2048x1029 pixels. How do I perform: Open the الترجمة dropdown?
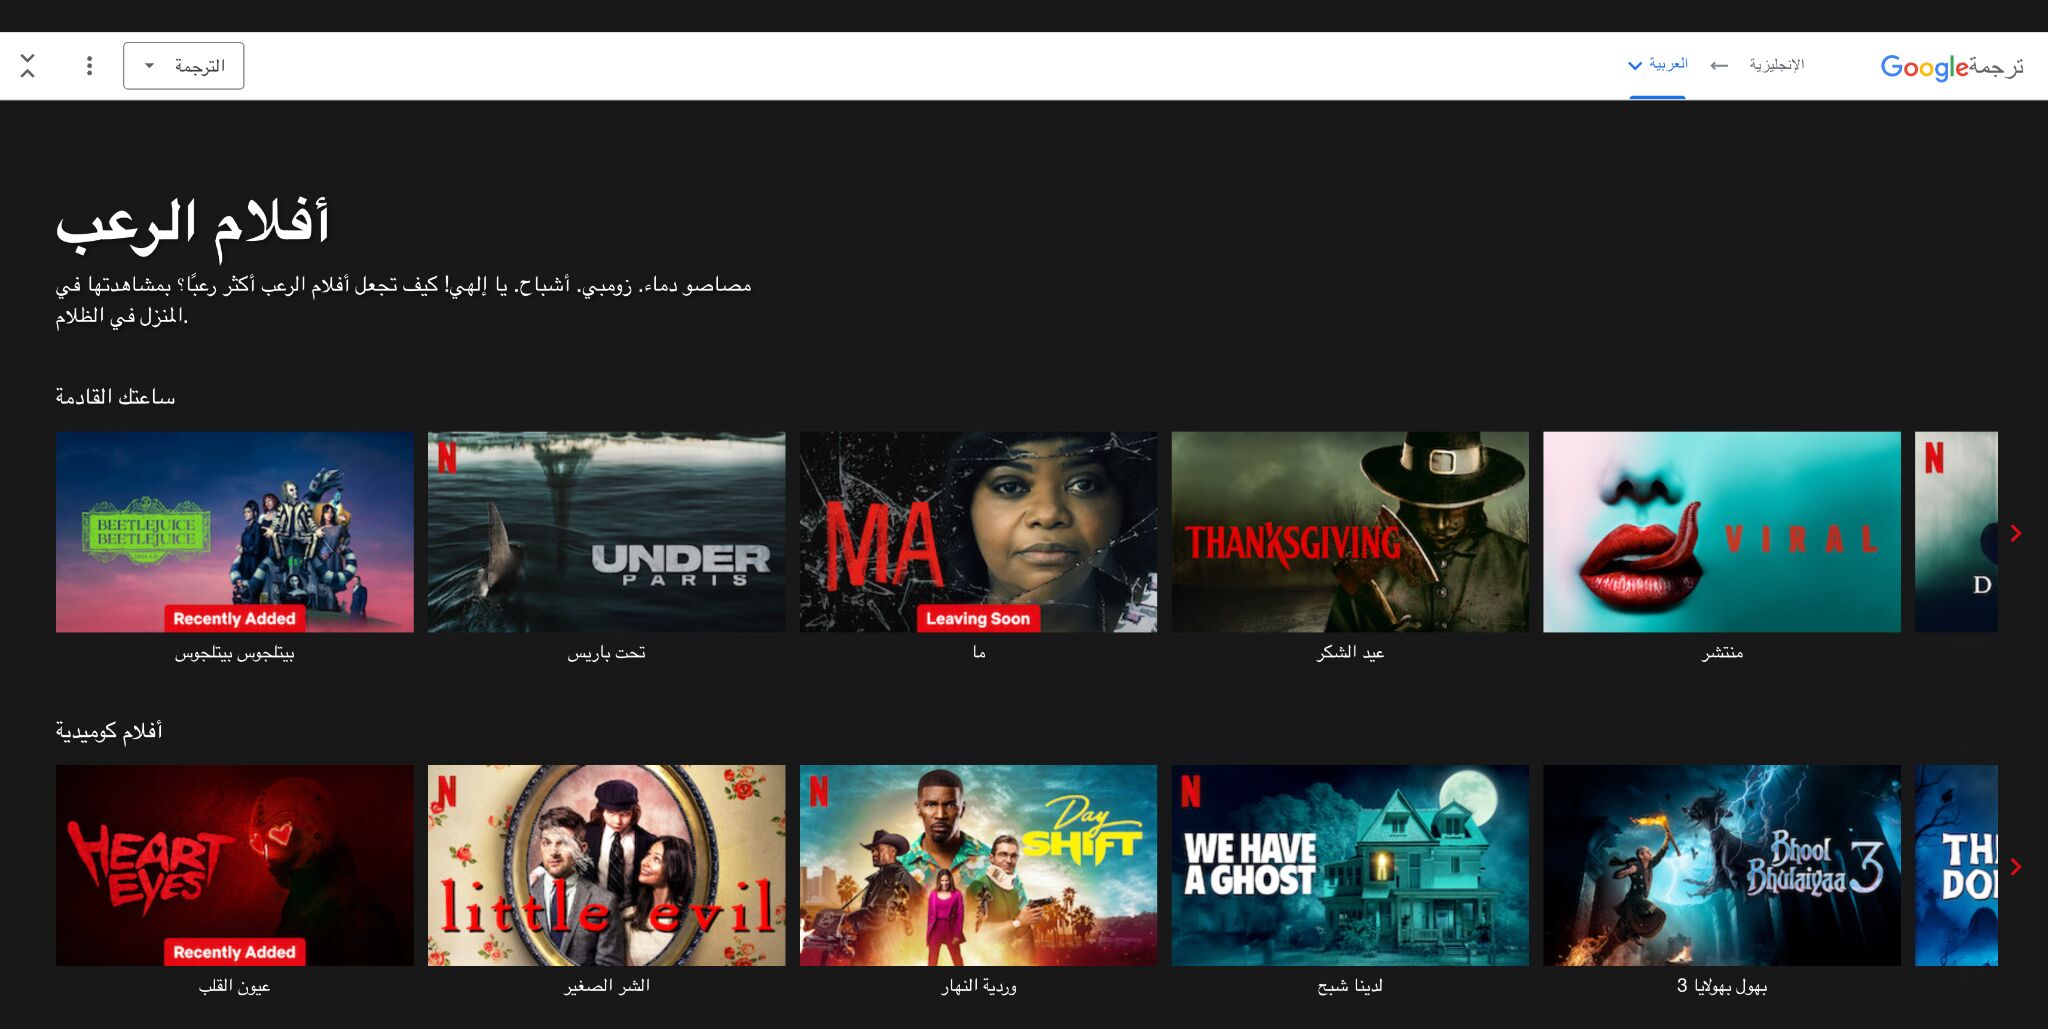pos(183,66)
